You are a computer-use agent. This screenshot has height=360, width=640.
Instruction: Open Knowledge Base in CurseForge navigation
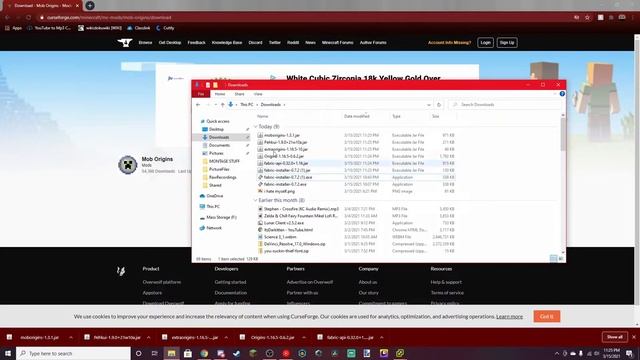(x=227, y=42)
